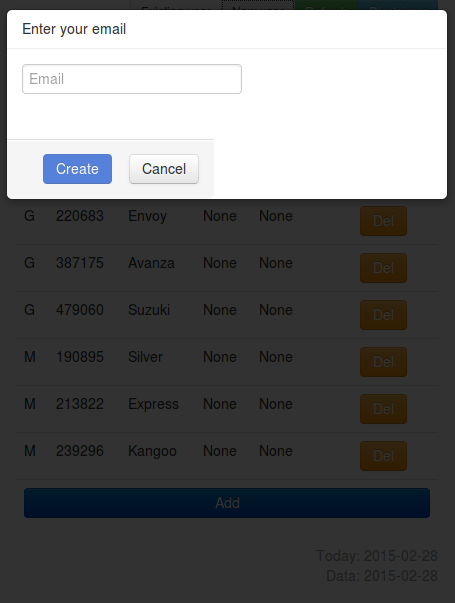Click the Email input field
This screenshot has height=603, width=455.
[132, 79]
